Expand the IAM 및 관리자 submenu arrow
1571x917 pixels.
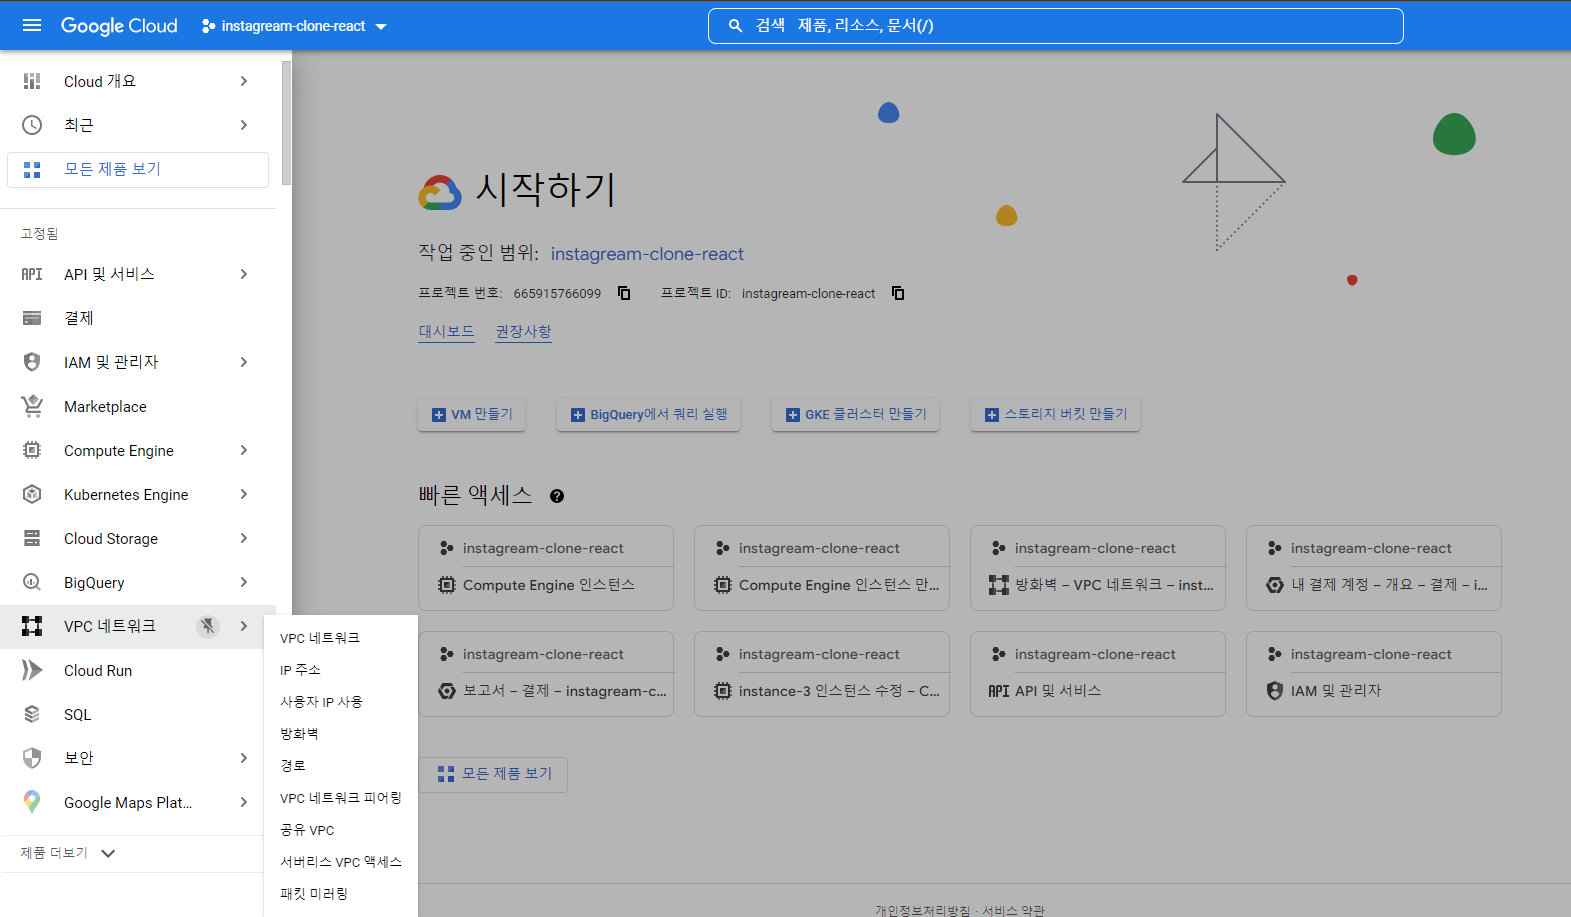tap(244, 362)
